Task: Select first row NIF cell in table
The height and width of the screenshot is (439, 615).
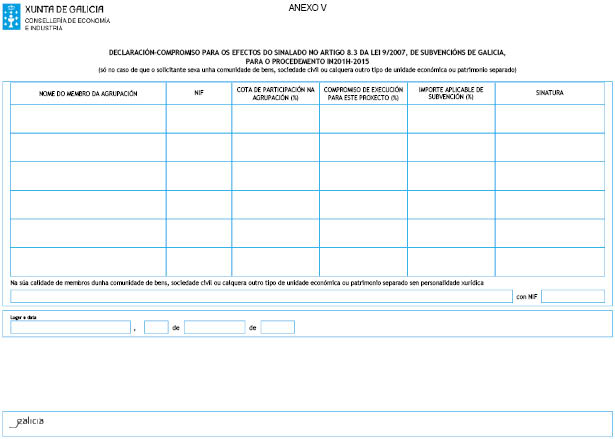Action: (x=199, y=119)
